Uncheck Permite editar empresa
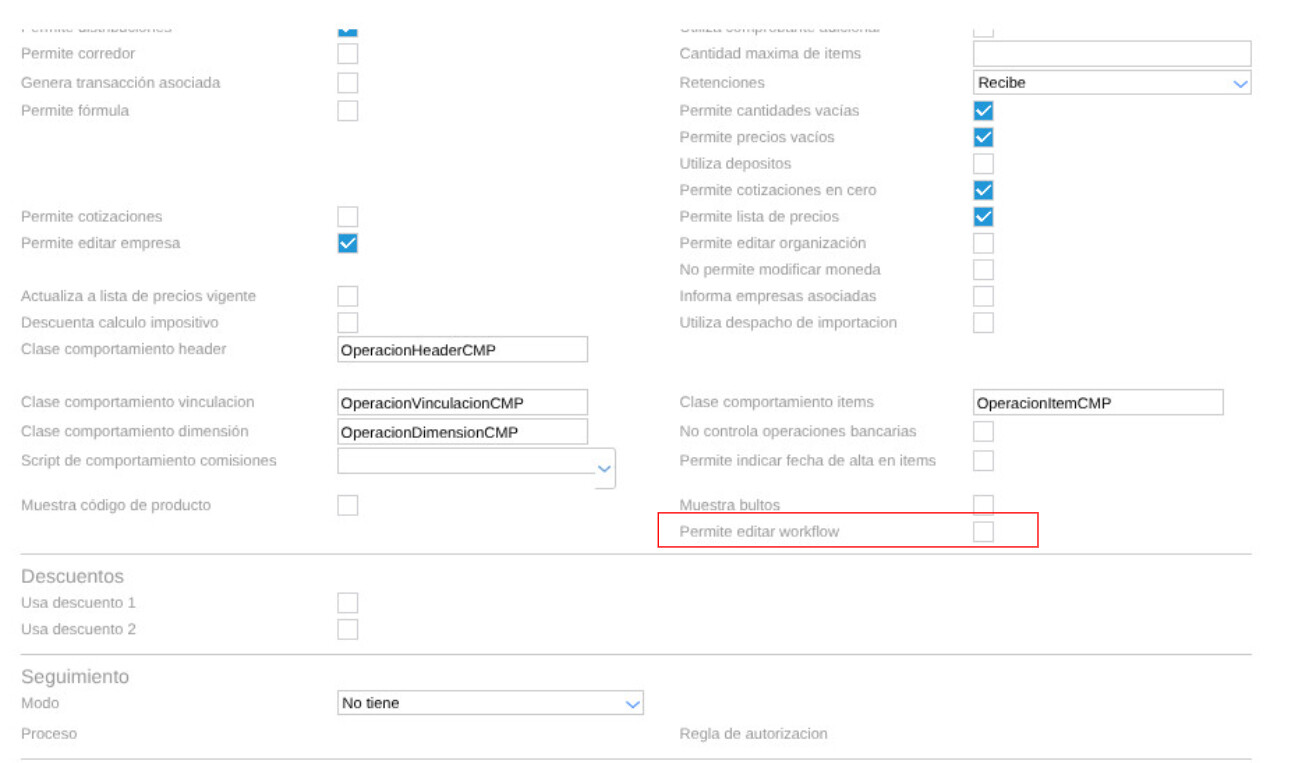This screenshot has width=1309, height=763. tap(347, 243)
